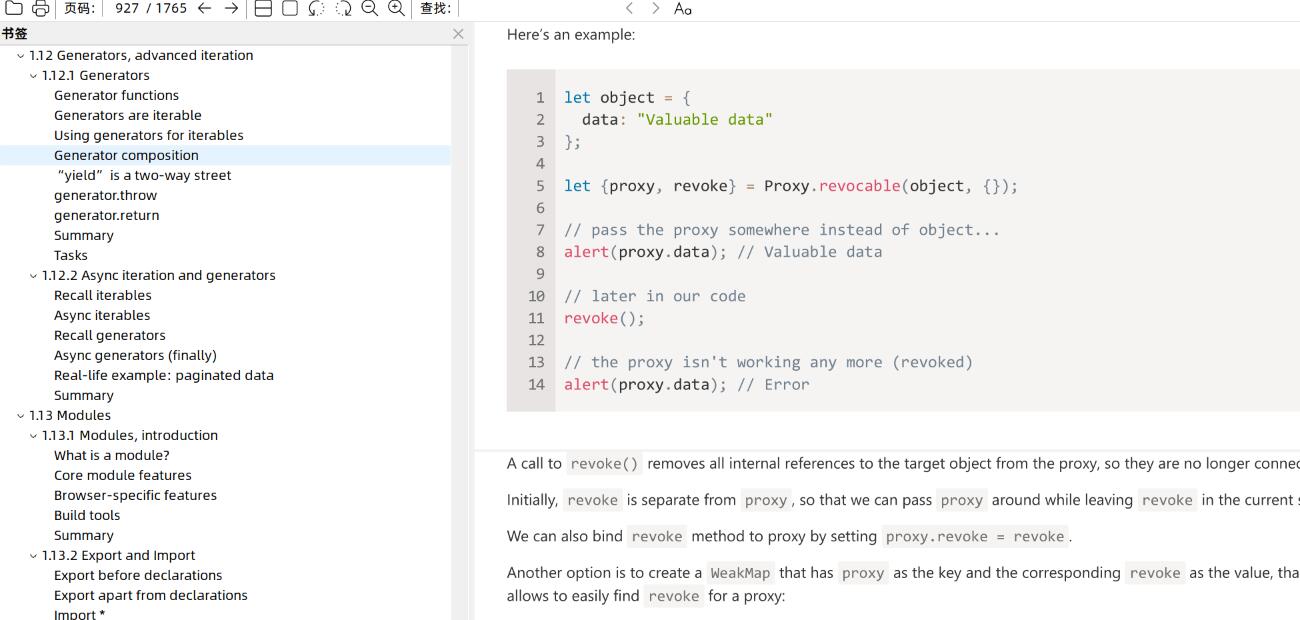1300x620 pixels.
Task: Switch to two-page layout view
Action: point(263,9)
